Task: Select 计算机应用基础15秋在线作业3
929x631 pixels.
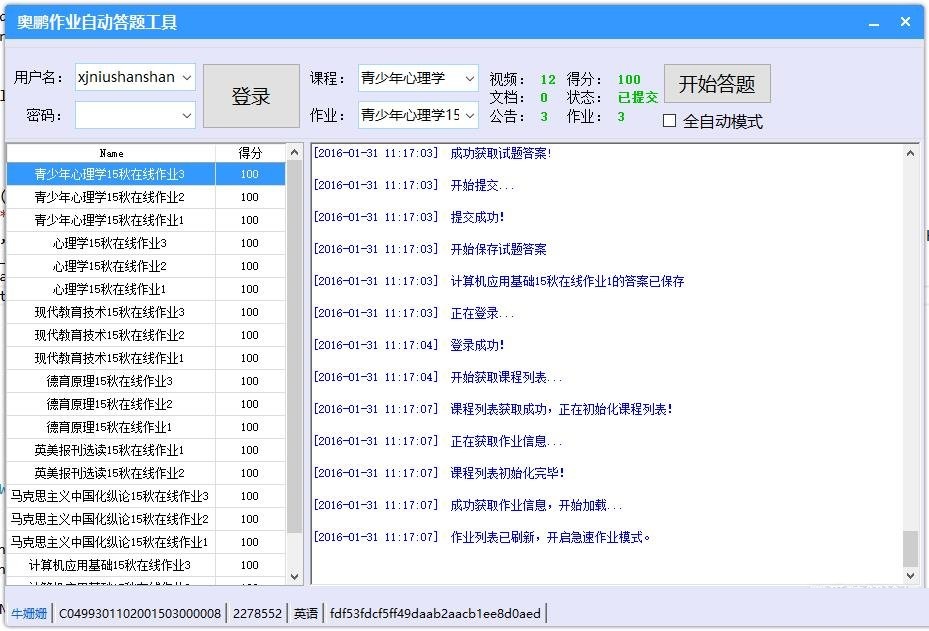Action: tap(110, 565)
